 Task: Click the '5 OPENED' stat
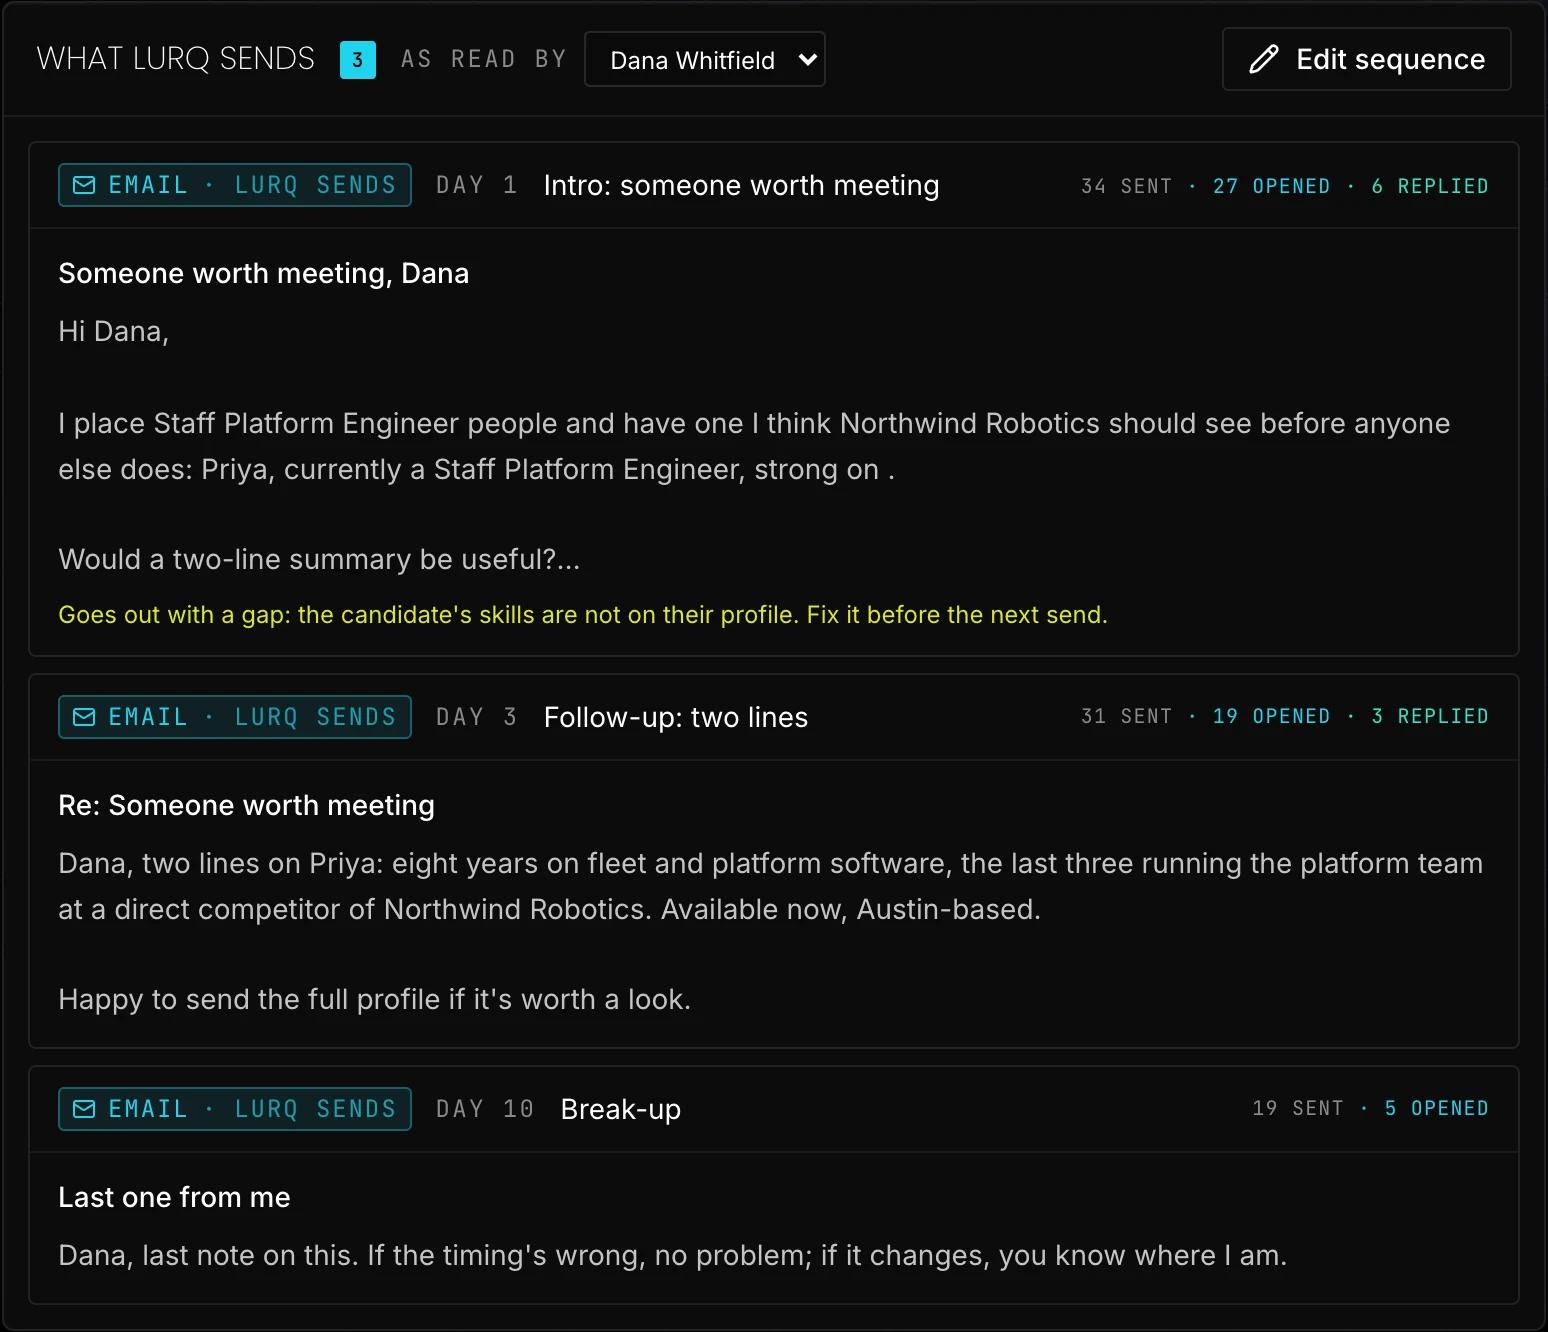1436,1108
